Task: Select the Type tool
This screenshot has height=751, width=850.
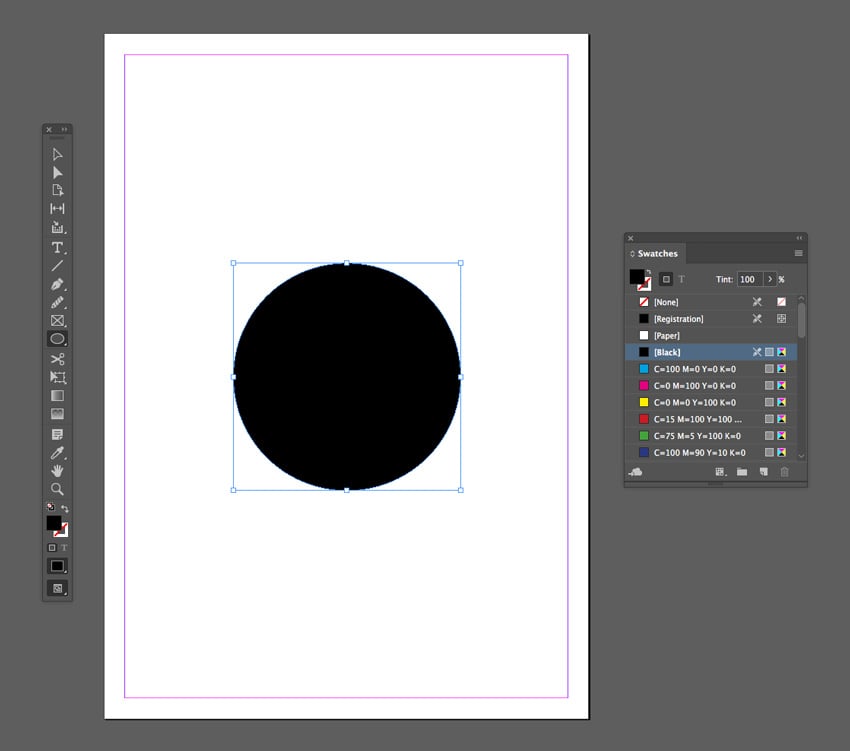Action: (x=57, y=246)
